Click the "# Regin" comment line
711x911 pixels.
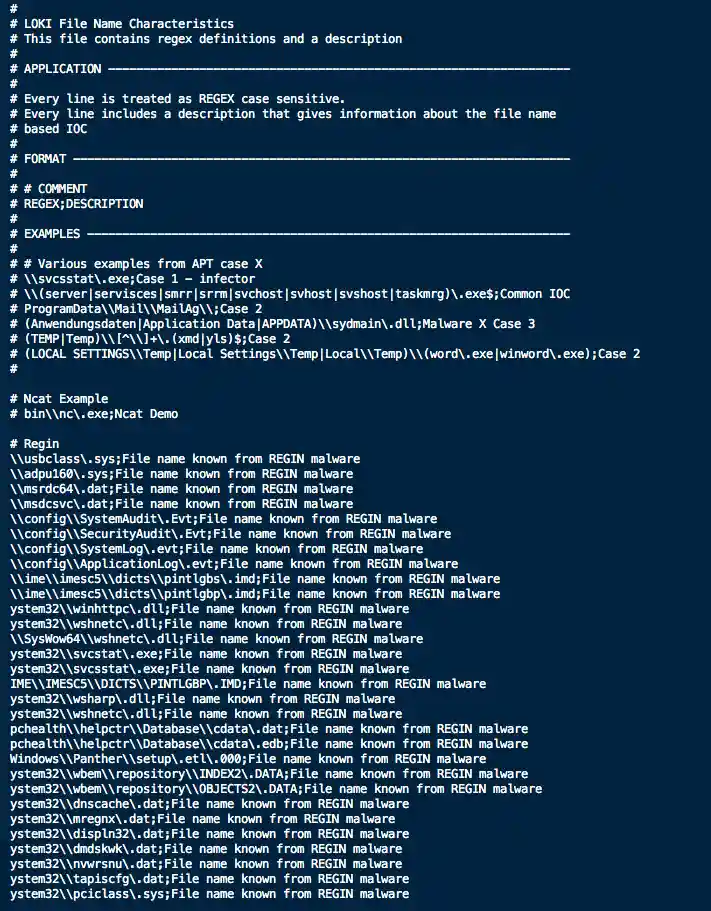point(35,444)
